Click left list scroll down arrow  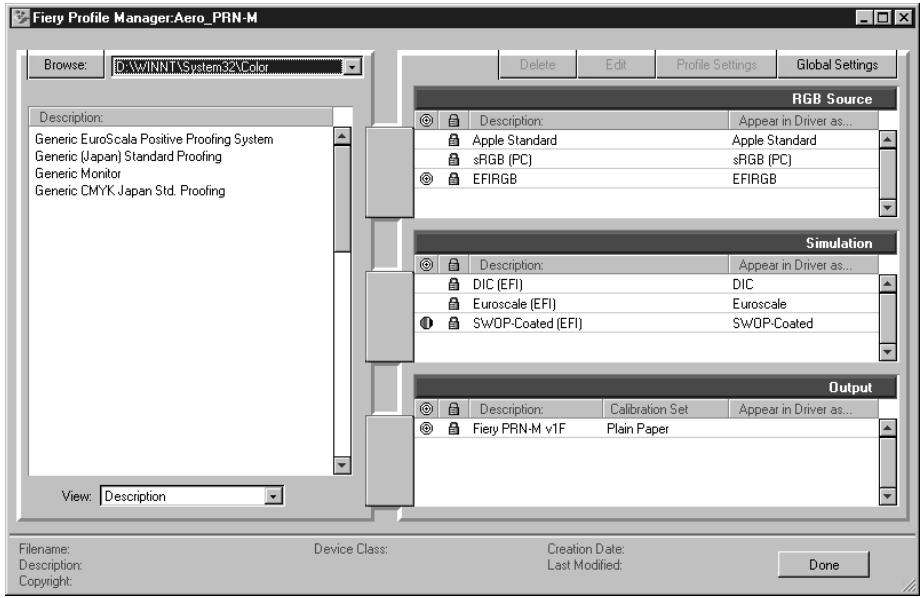342,465
